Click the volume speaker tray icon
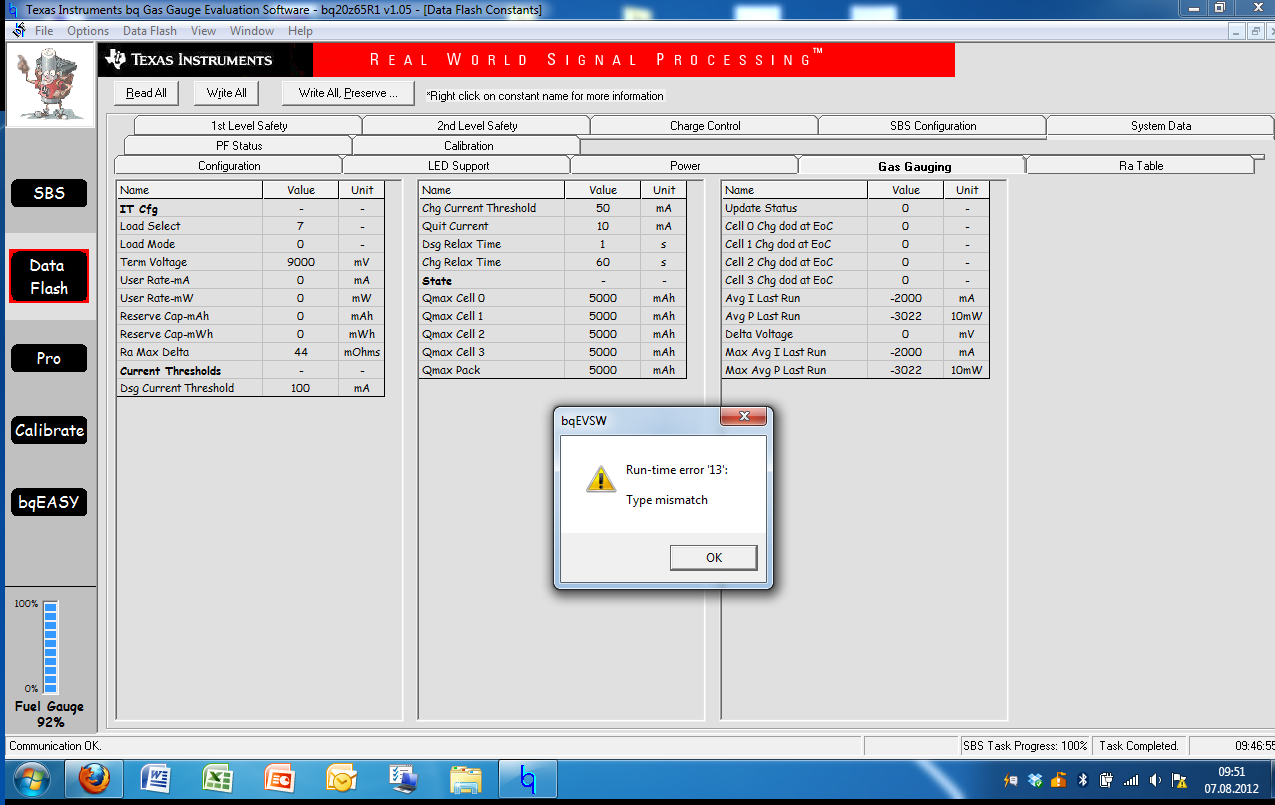Image resolution: width=1275 pixels, height=805 pixels. tap(1155, 779)
